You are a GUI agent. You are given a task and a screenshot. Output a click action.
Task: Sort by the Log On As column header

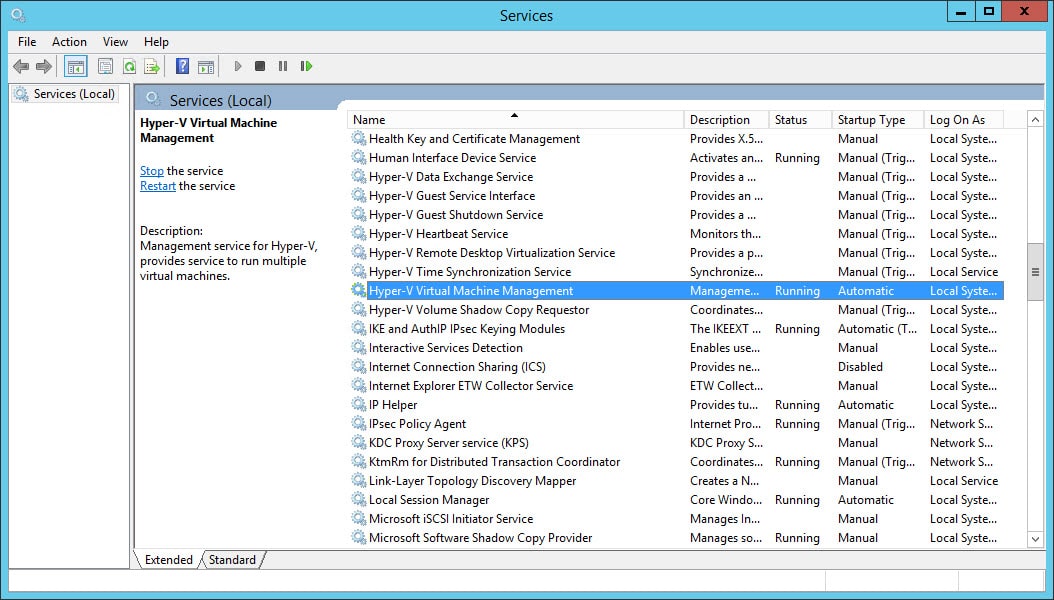click(x=964, y=120)
